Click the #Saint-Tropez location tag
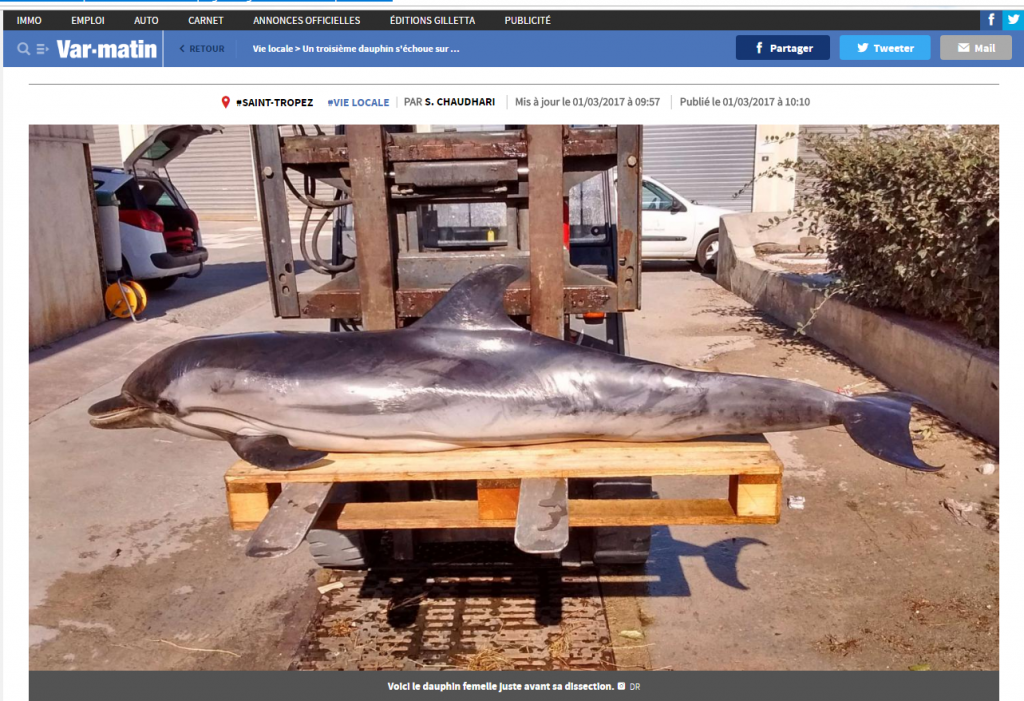This screenshot has width=1024, height=701. (274, 102)
